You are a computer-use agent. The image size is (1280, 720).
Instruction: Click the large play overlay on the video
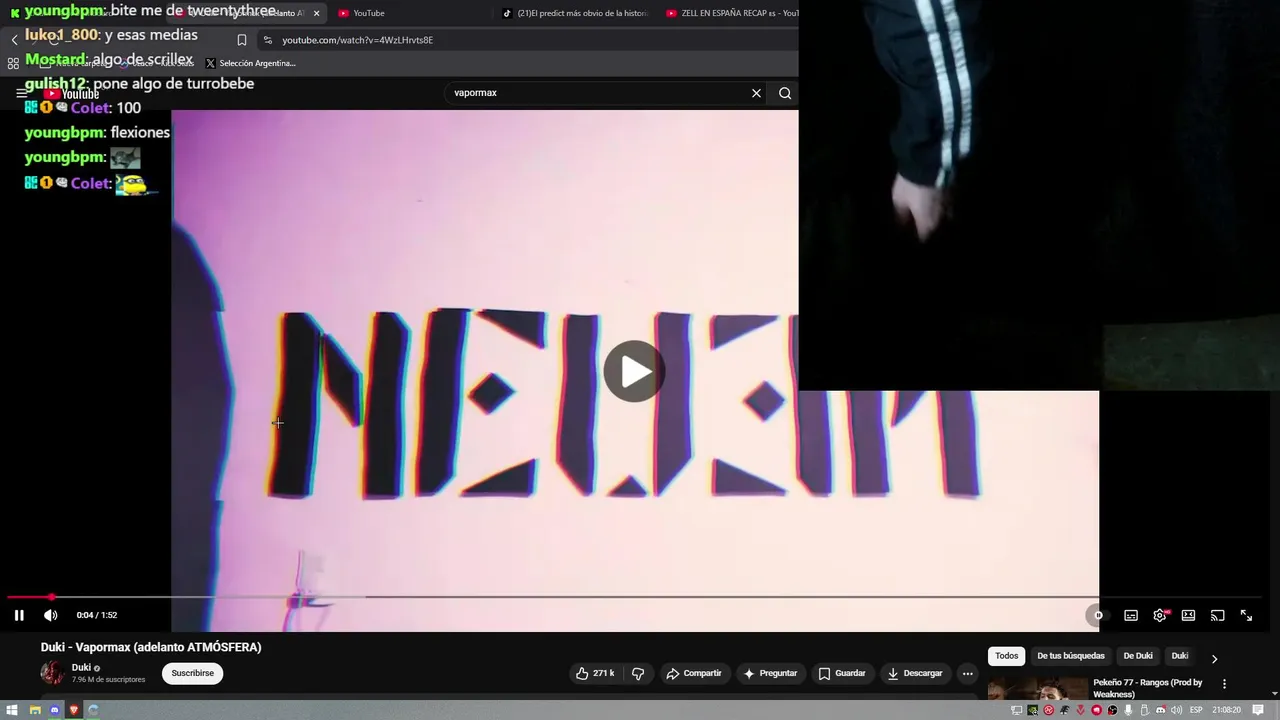click(634, 372)
